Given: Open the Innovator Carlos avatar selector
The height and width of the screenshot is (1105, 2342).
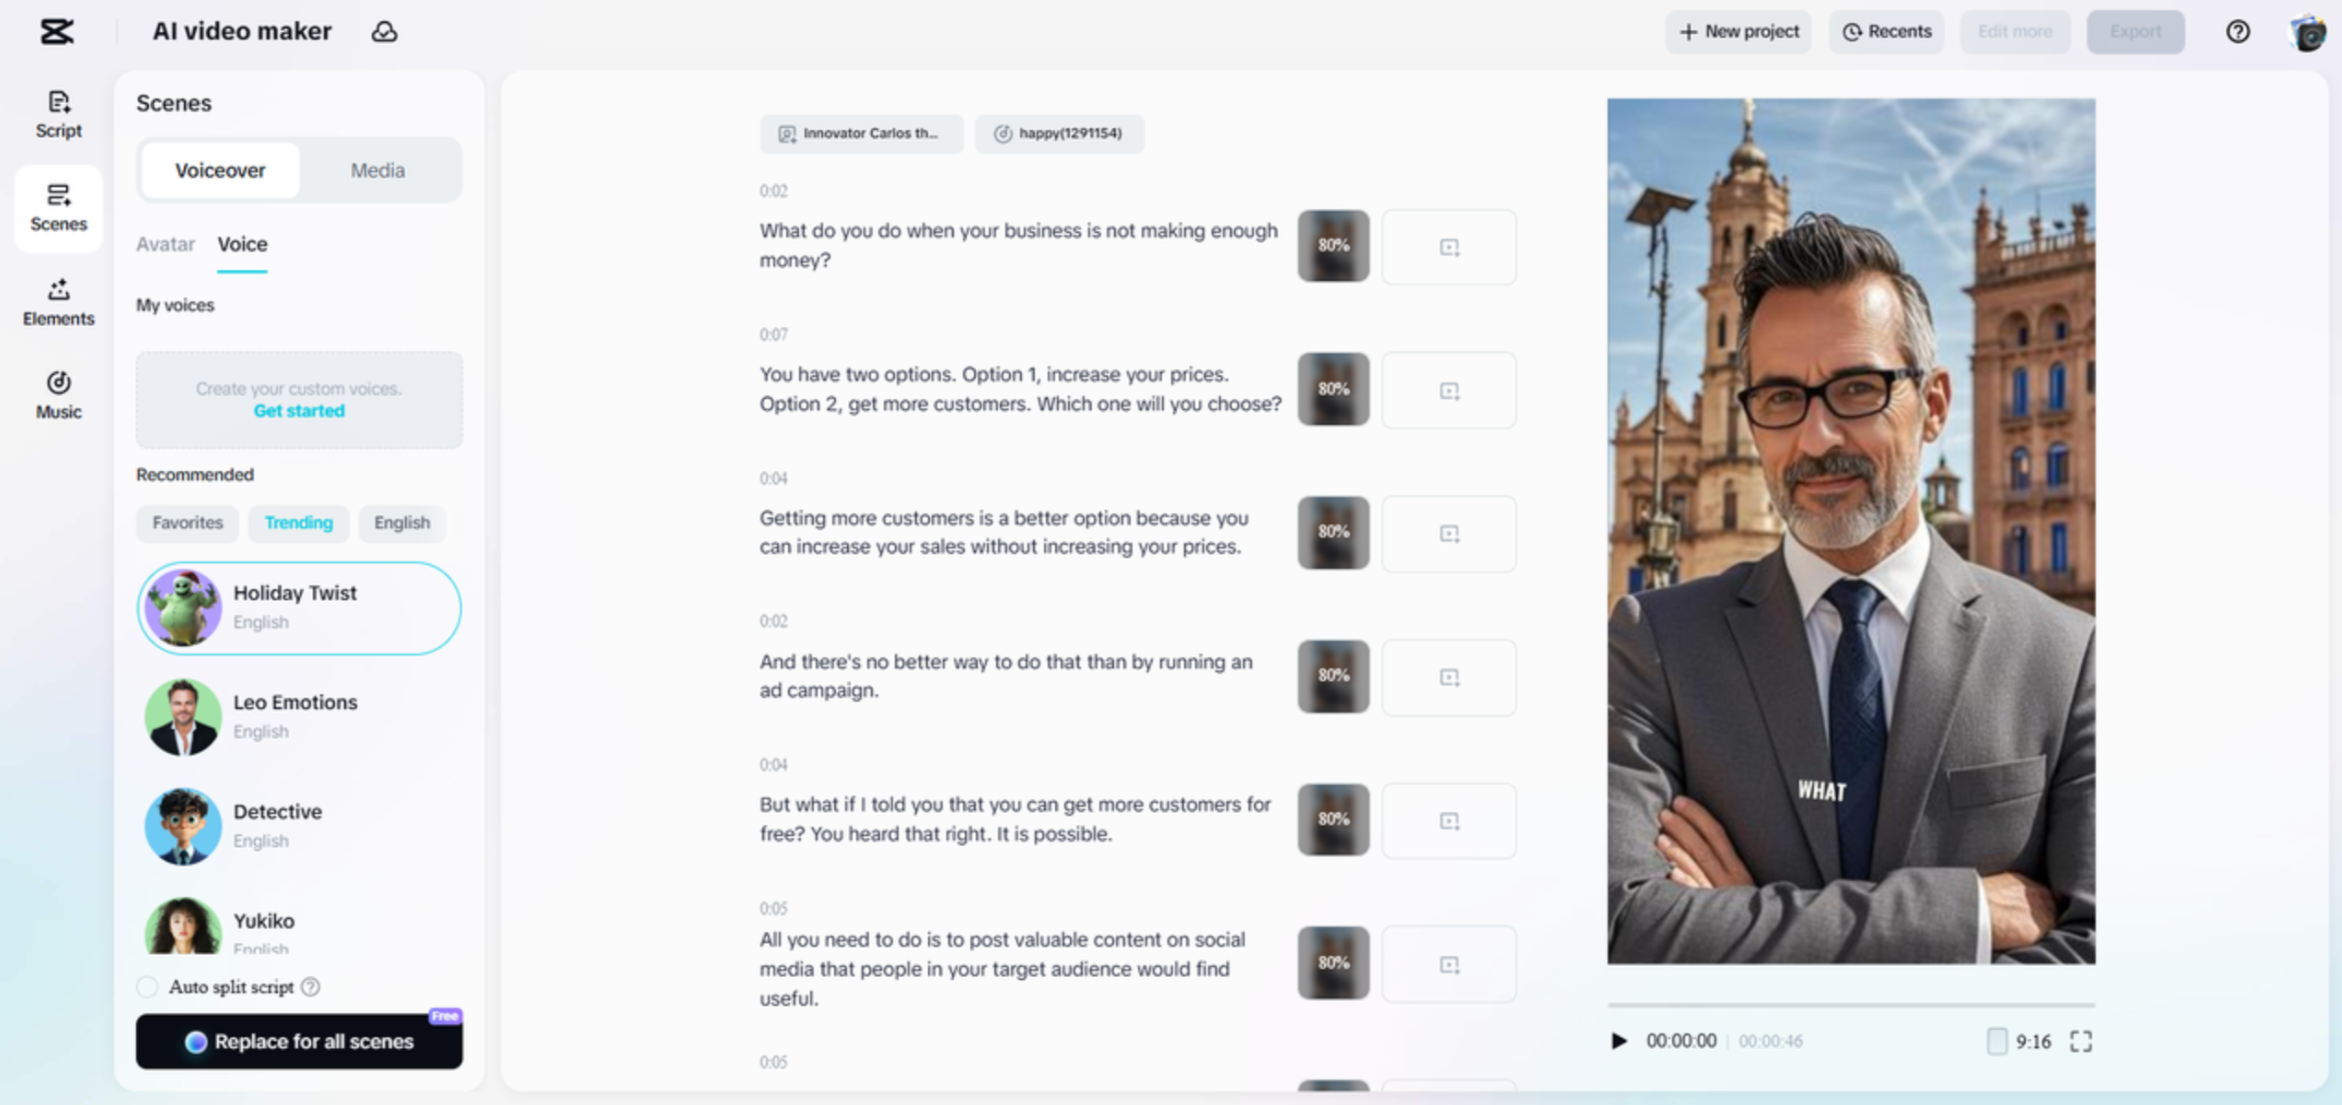Looking at the screenshot, I should click(x=861, y=133).
